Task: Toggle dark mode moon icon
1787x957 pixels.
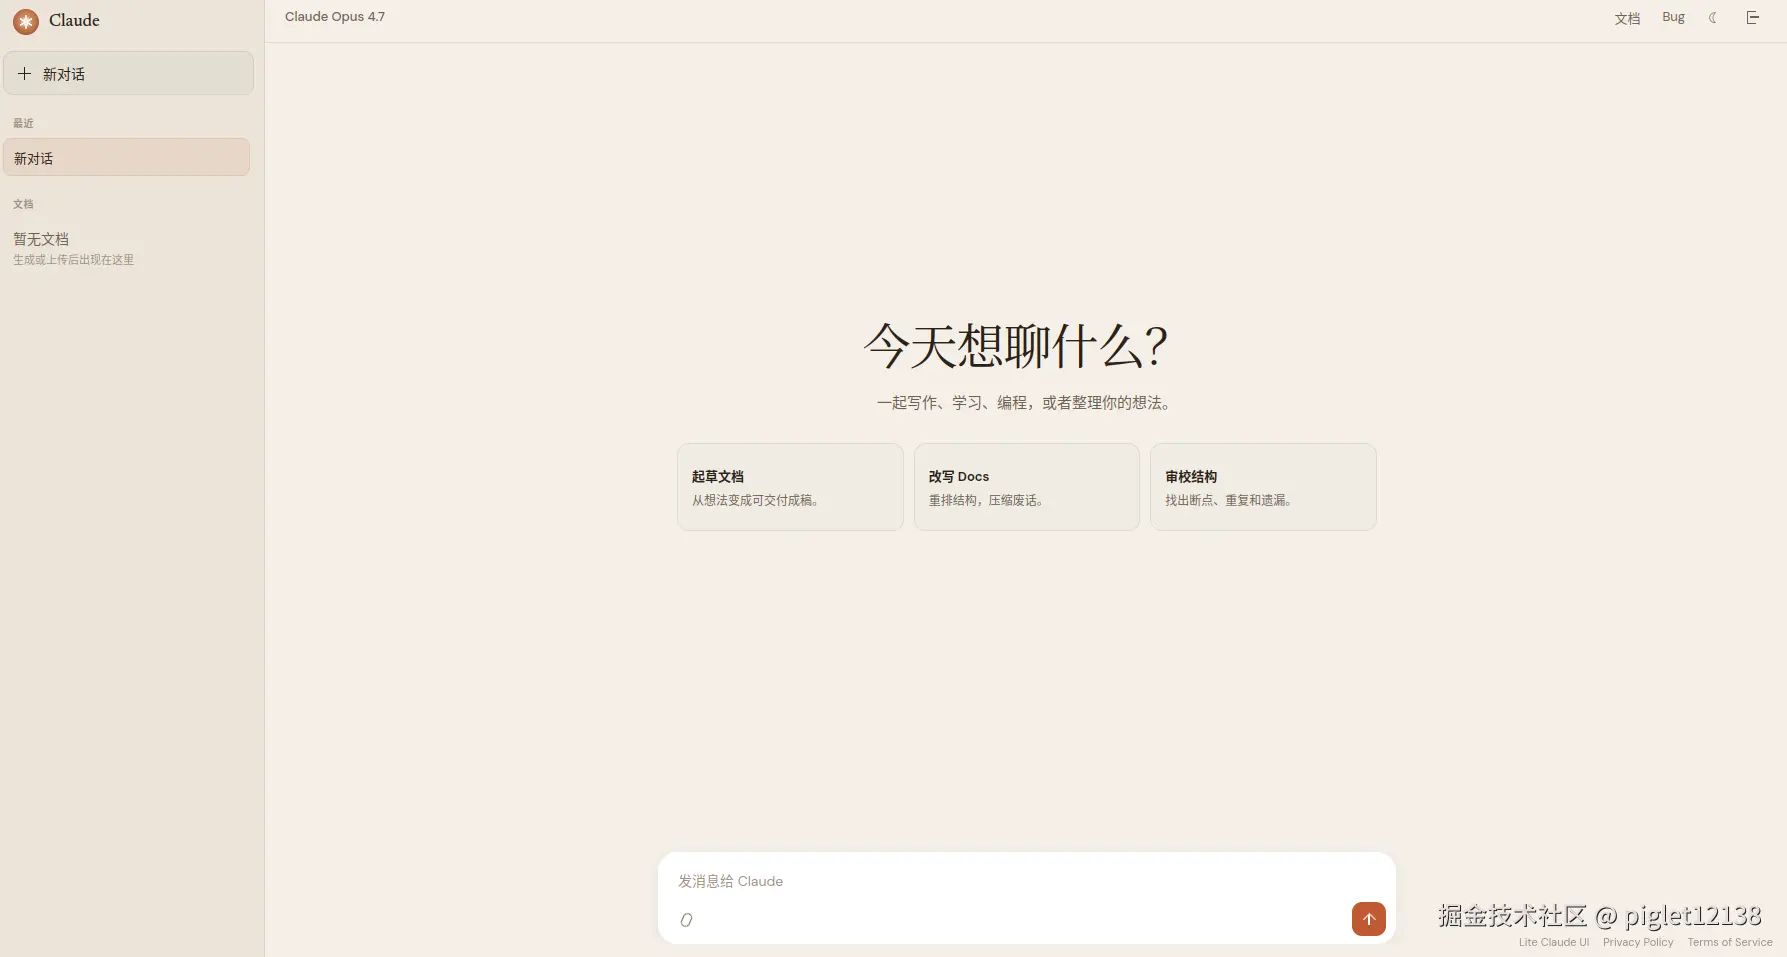Action: click(x=1713, y=18)
